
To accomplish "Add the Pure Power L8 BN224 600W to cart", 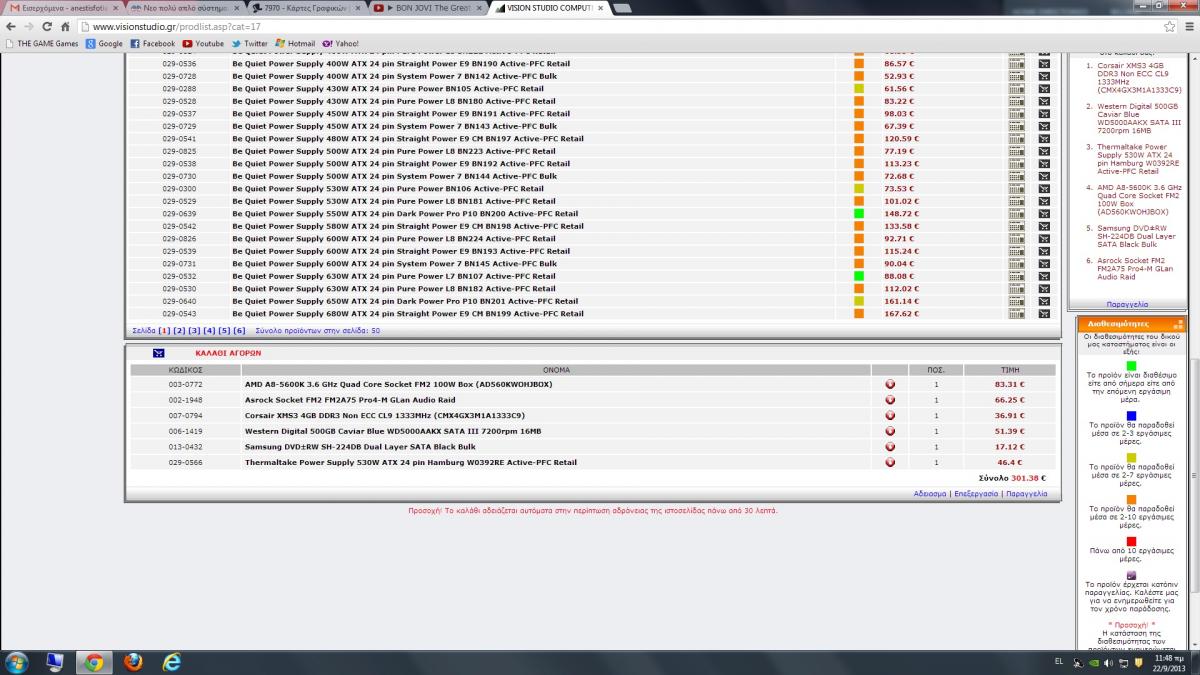I will tap(1044, 239).
